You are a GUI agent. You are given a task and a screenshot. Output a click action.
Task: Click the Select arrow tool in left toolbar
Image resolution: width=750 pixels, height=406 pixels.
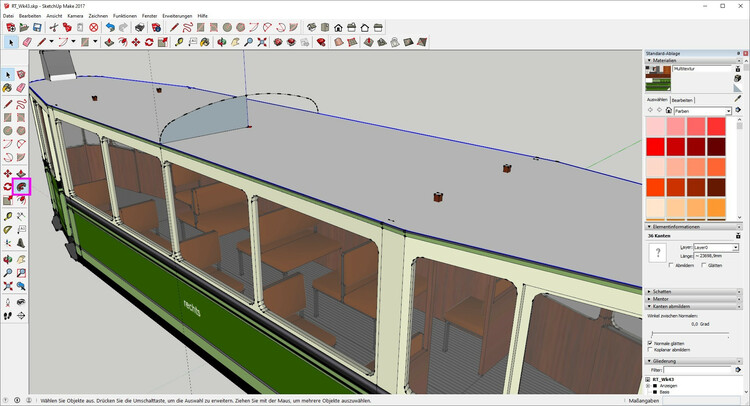tap(8, 75)
